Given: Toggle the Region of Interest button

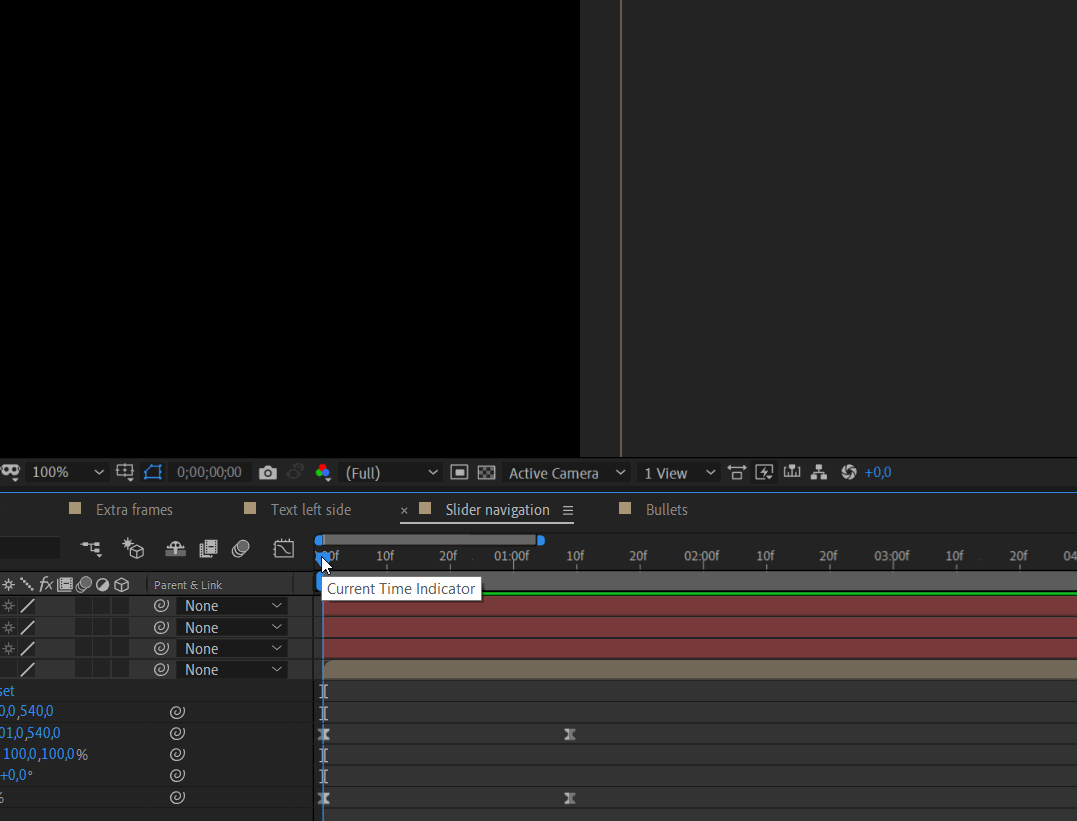Looking at the screenshot, I should [x=459, y=473].
